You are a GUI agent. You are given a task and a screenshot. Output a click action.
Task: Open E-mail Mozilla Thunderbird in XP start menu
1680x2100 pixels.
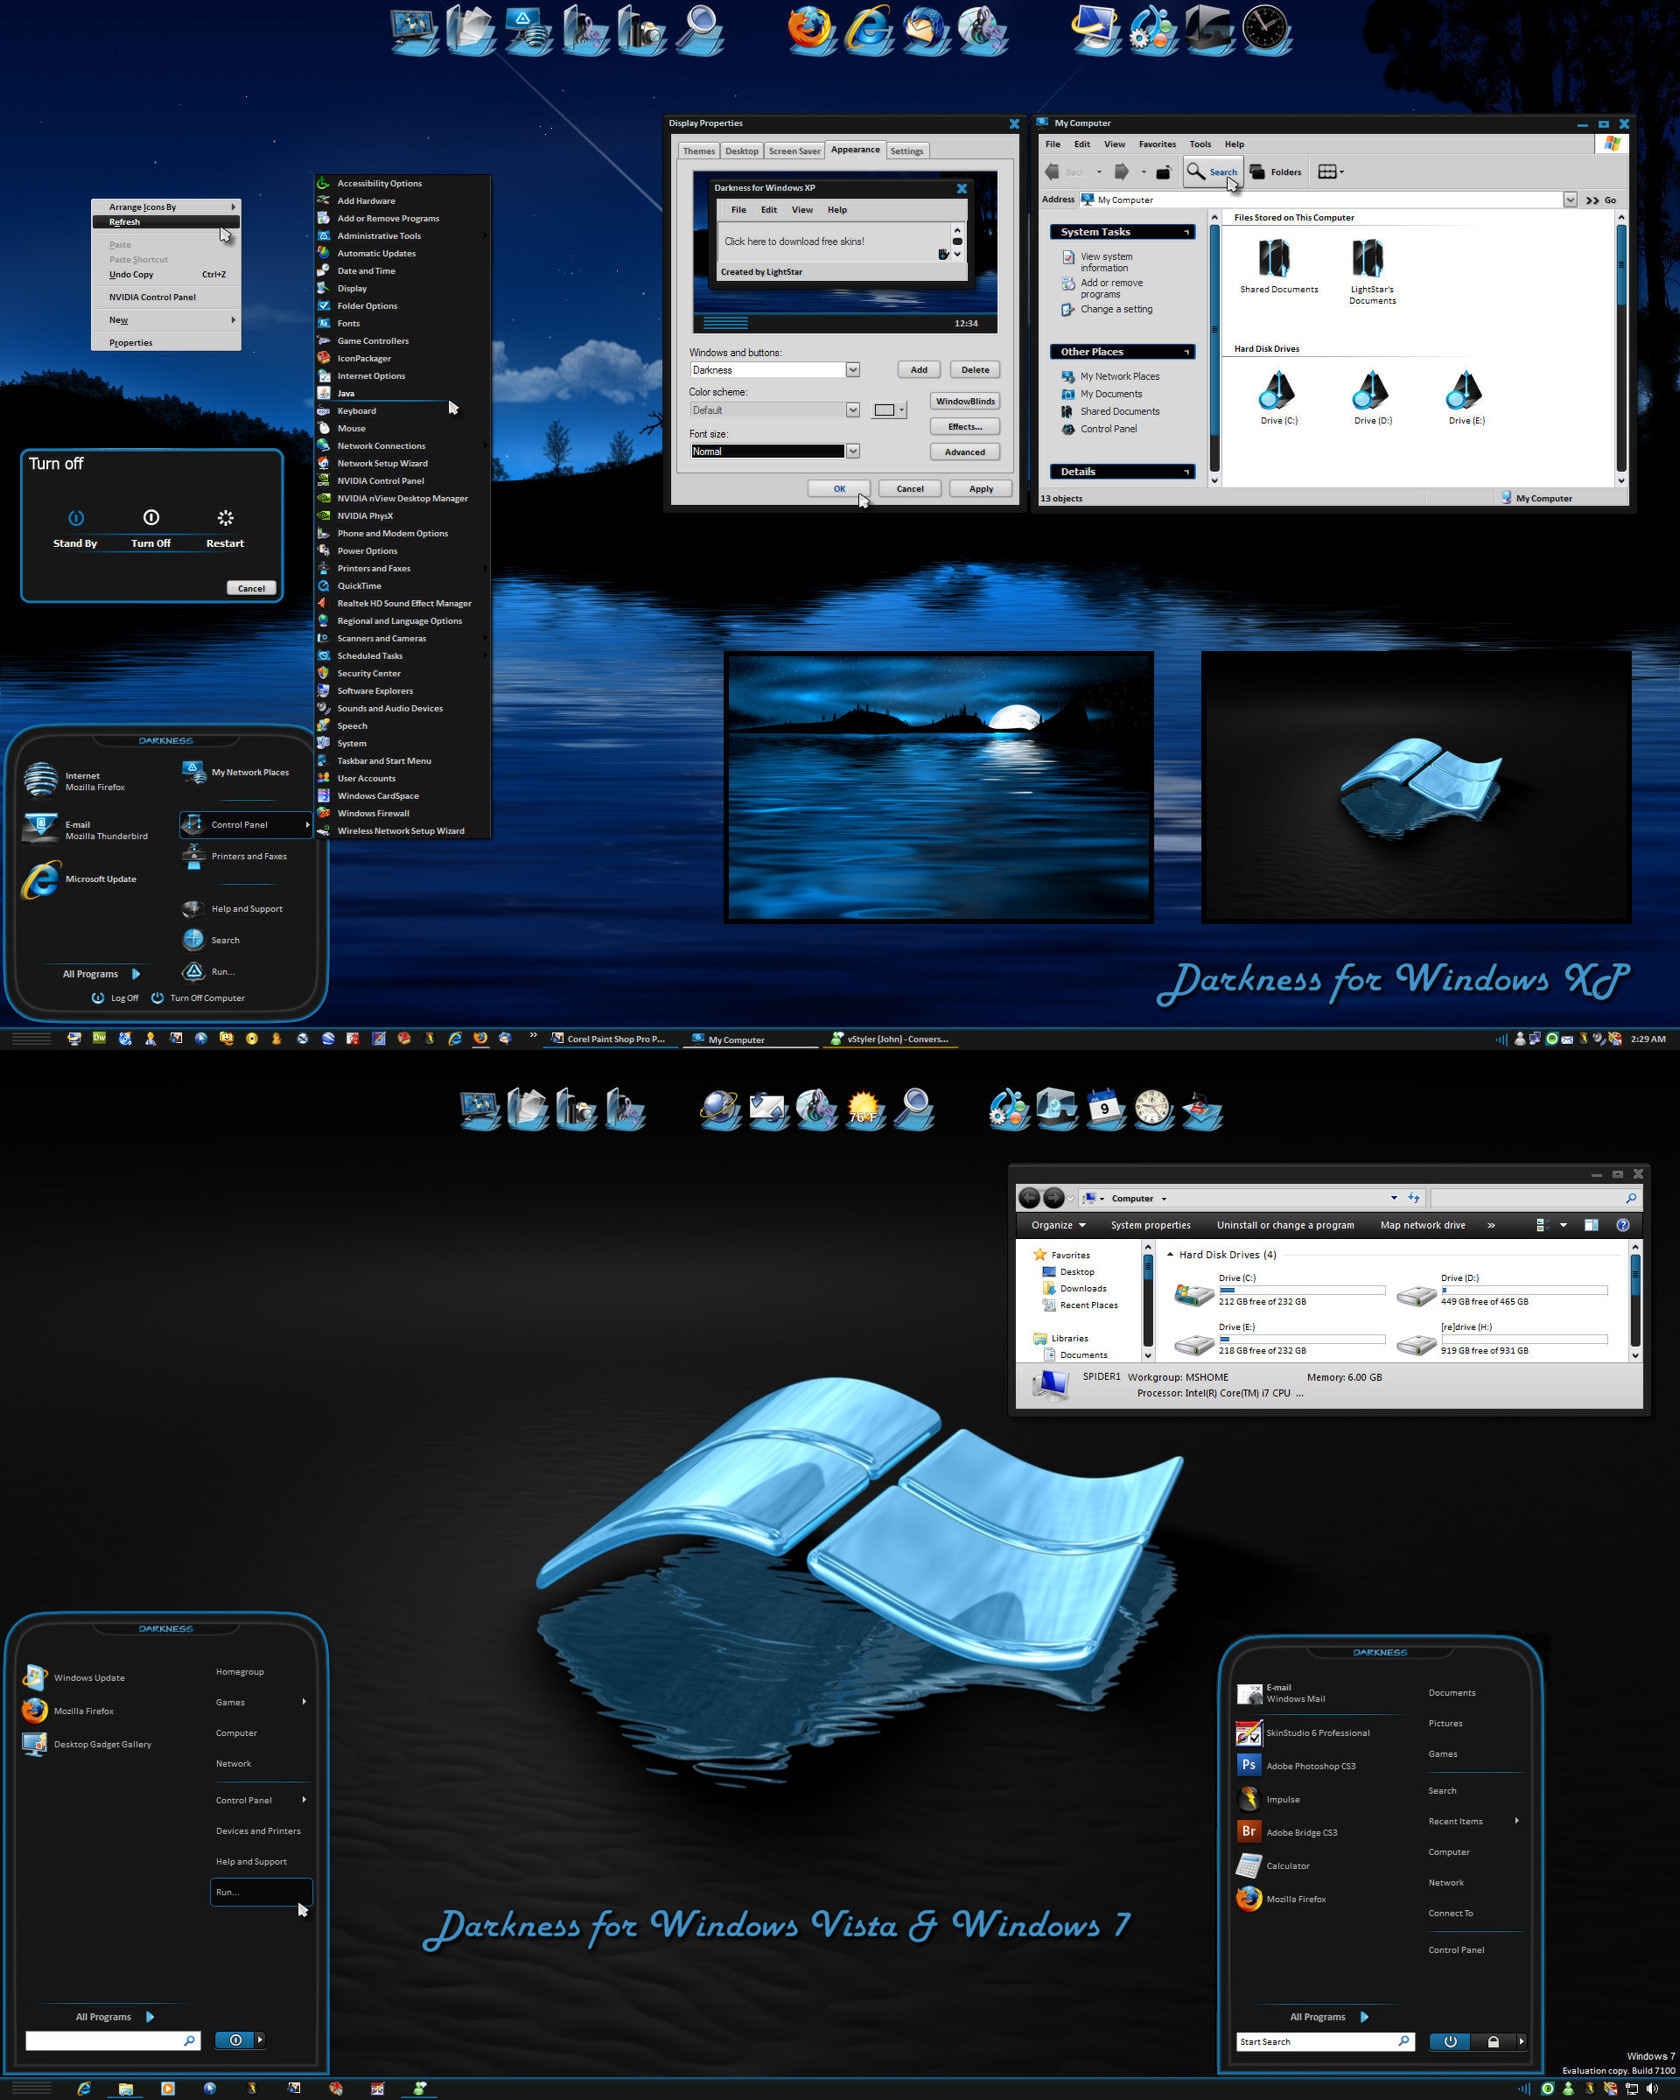[88, 829]
